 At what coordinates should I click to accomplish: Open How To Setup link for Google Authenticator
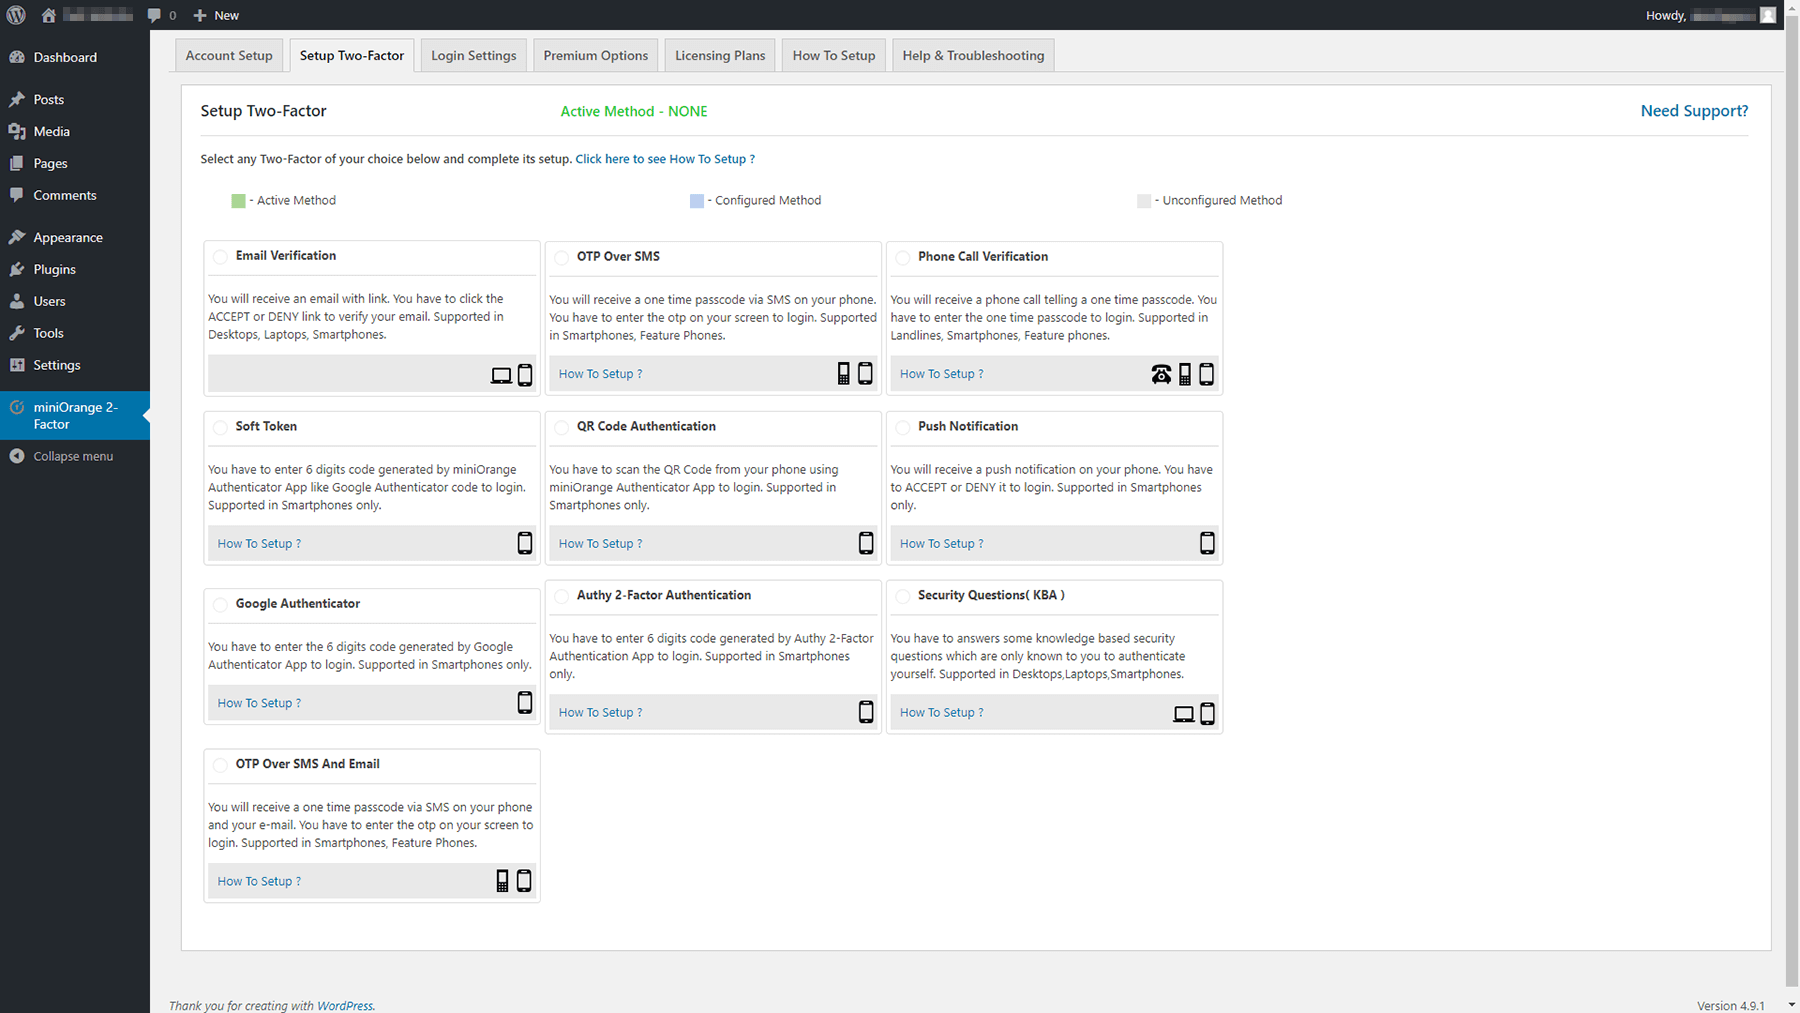tap(259, 703)
